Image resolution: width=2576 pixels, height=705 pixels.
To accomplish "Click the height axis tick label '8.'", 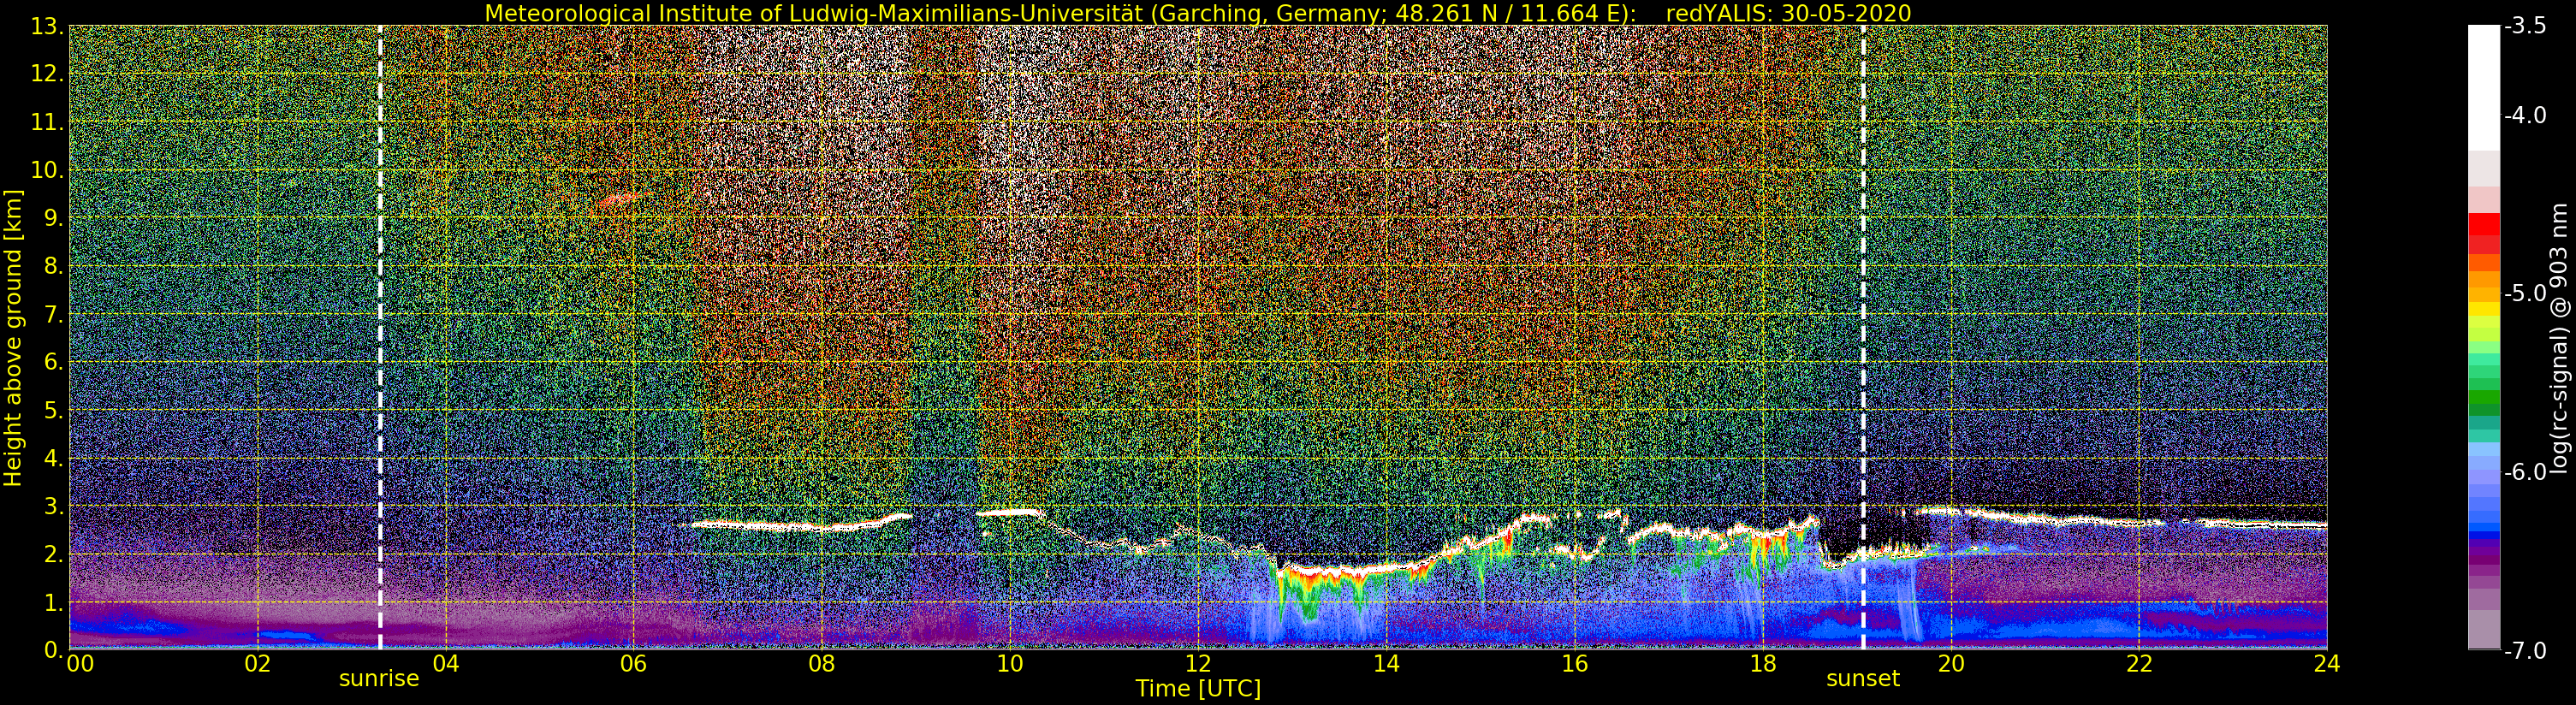I will pos(54,267).
